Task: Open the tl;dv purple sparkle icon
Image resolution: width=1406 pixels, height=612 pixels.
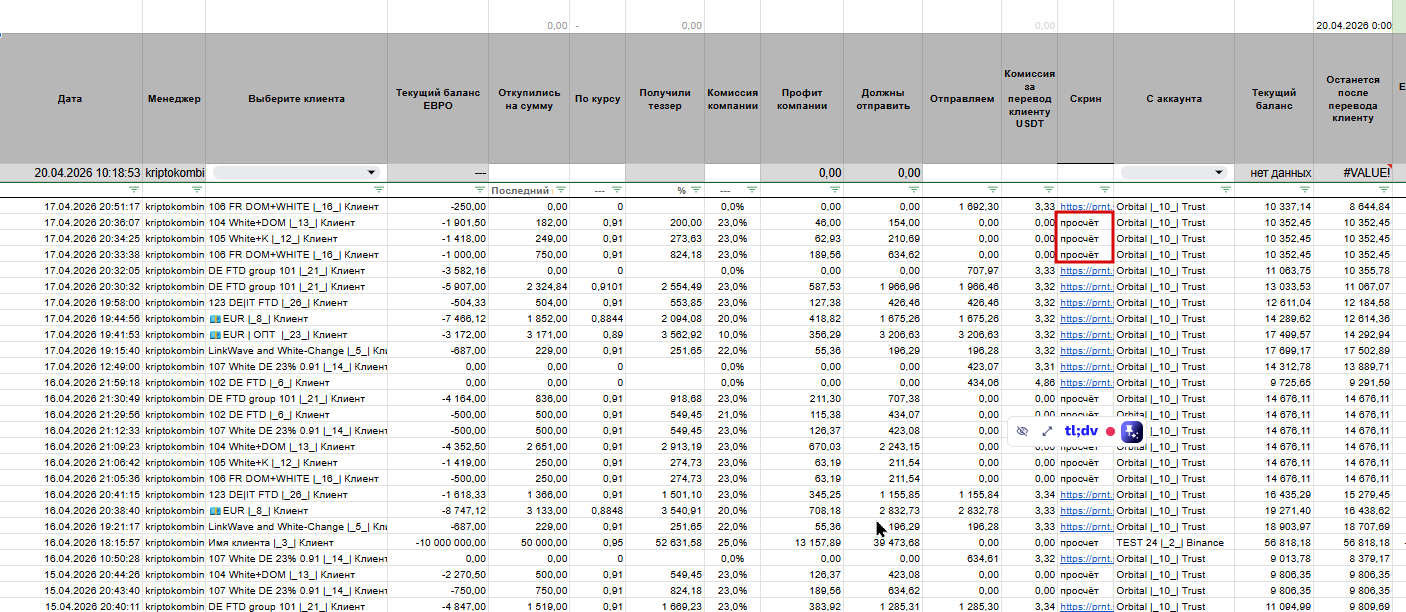Action: click(x=1132, y=431)
